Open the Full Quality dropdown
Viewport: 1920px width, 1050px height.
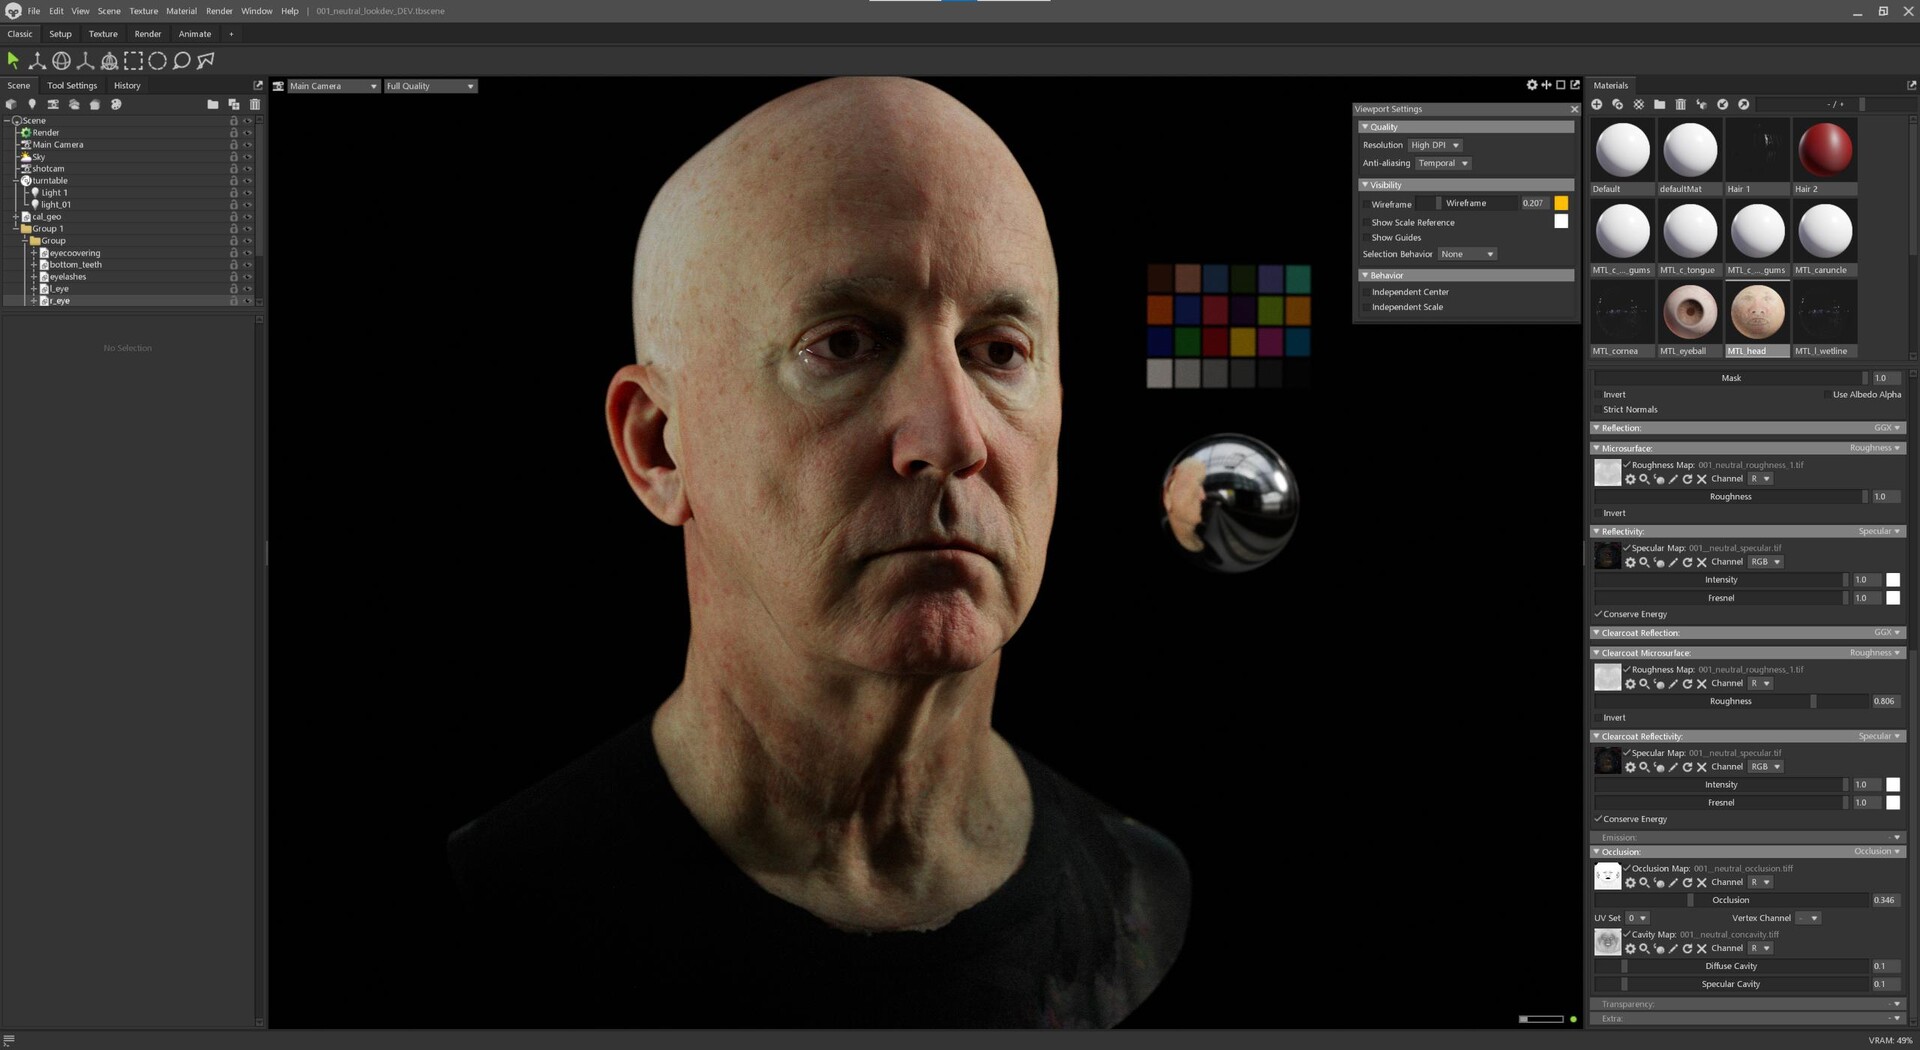coord(430,86)
